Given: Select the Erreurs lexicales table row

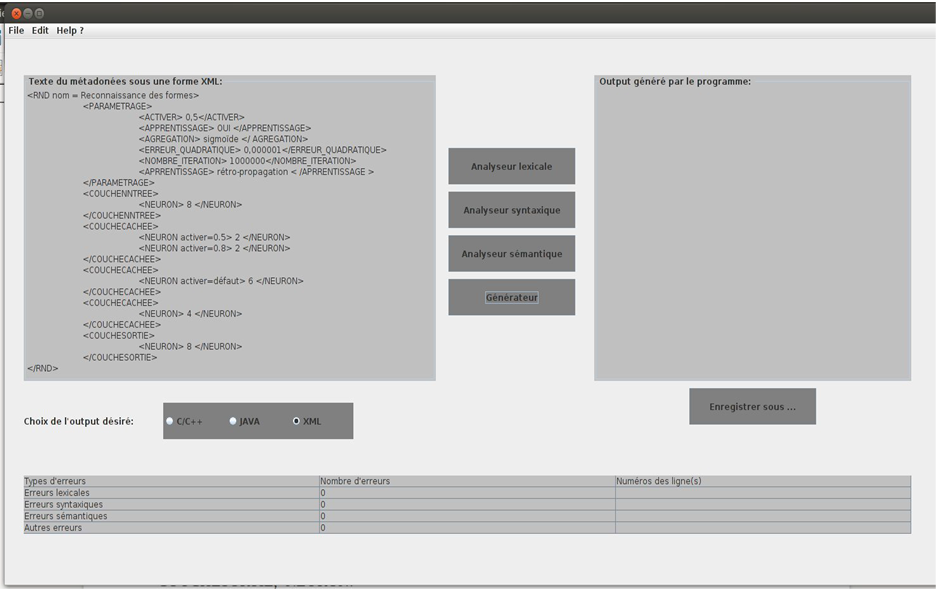Looking at the screenshot, I should coord(170,493).
